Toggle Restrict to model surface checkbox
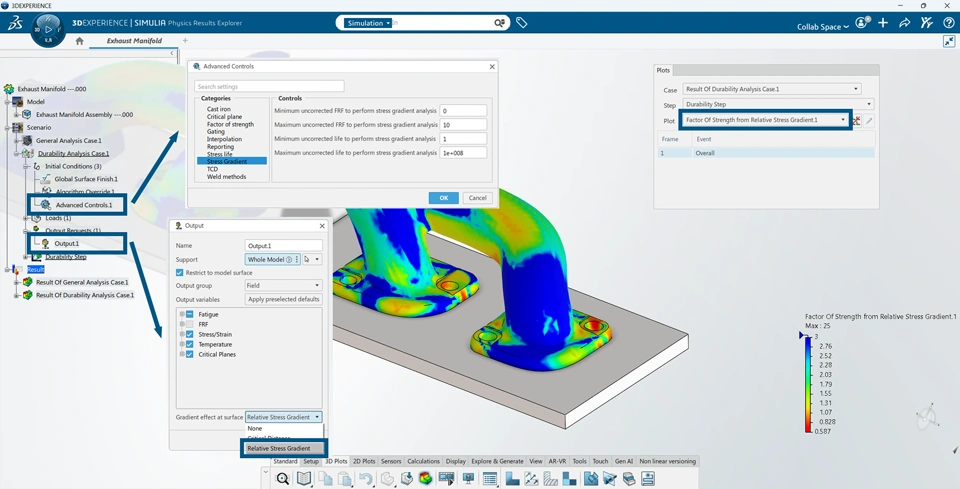Image resolution: width=960 pixels, height=489 pixels. pos(179,272)
